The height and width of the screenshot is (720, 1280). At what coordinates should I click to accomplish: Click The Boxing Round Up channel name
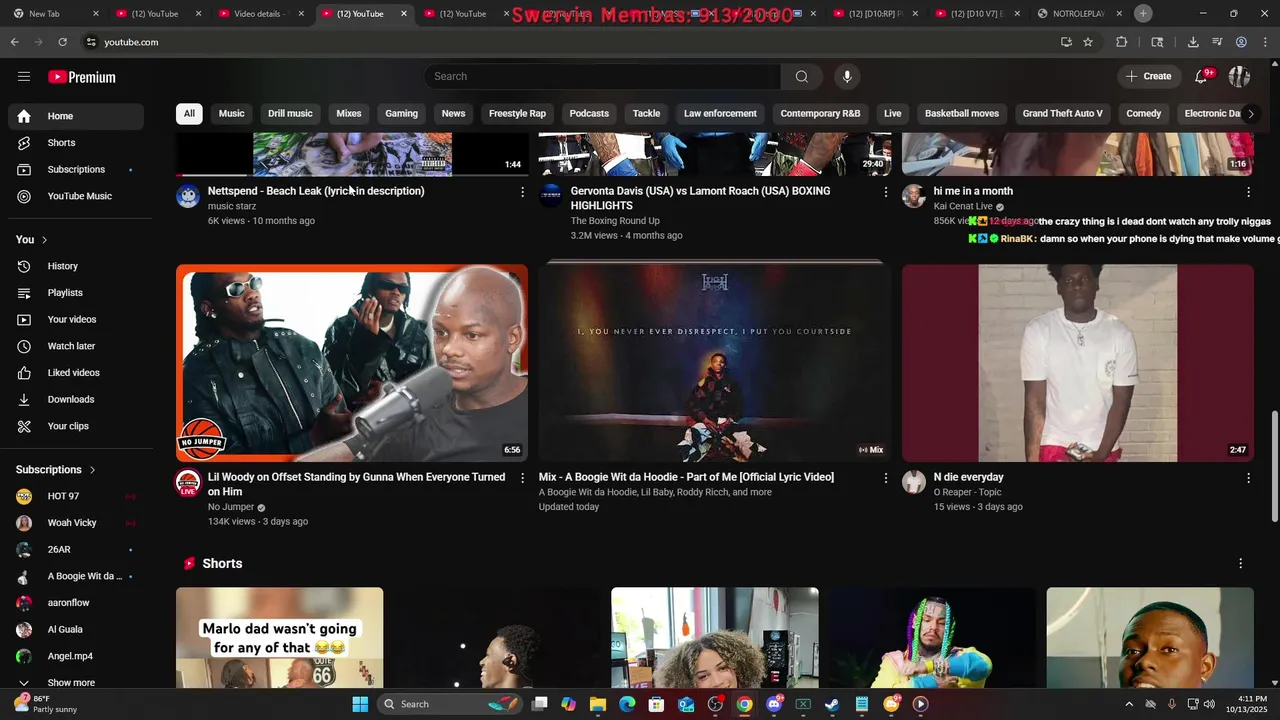point(615,221)
